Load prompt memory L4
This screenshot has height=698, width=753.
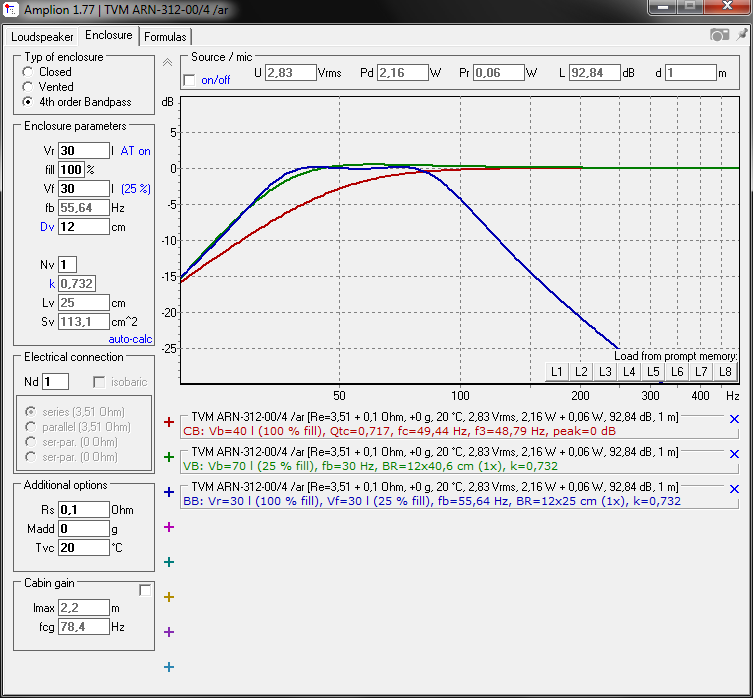tap(629, 372)
